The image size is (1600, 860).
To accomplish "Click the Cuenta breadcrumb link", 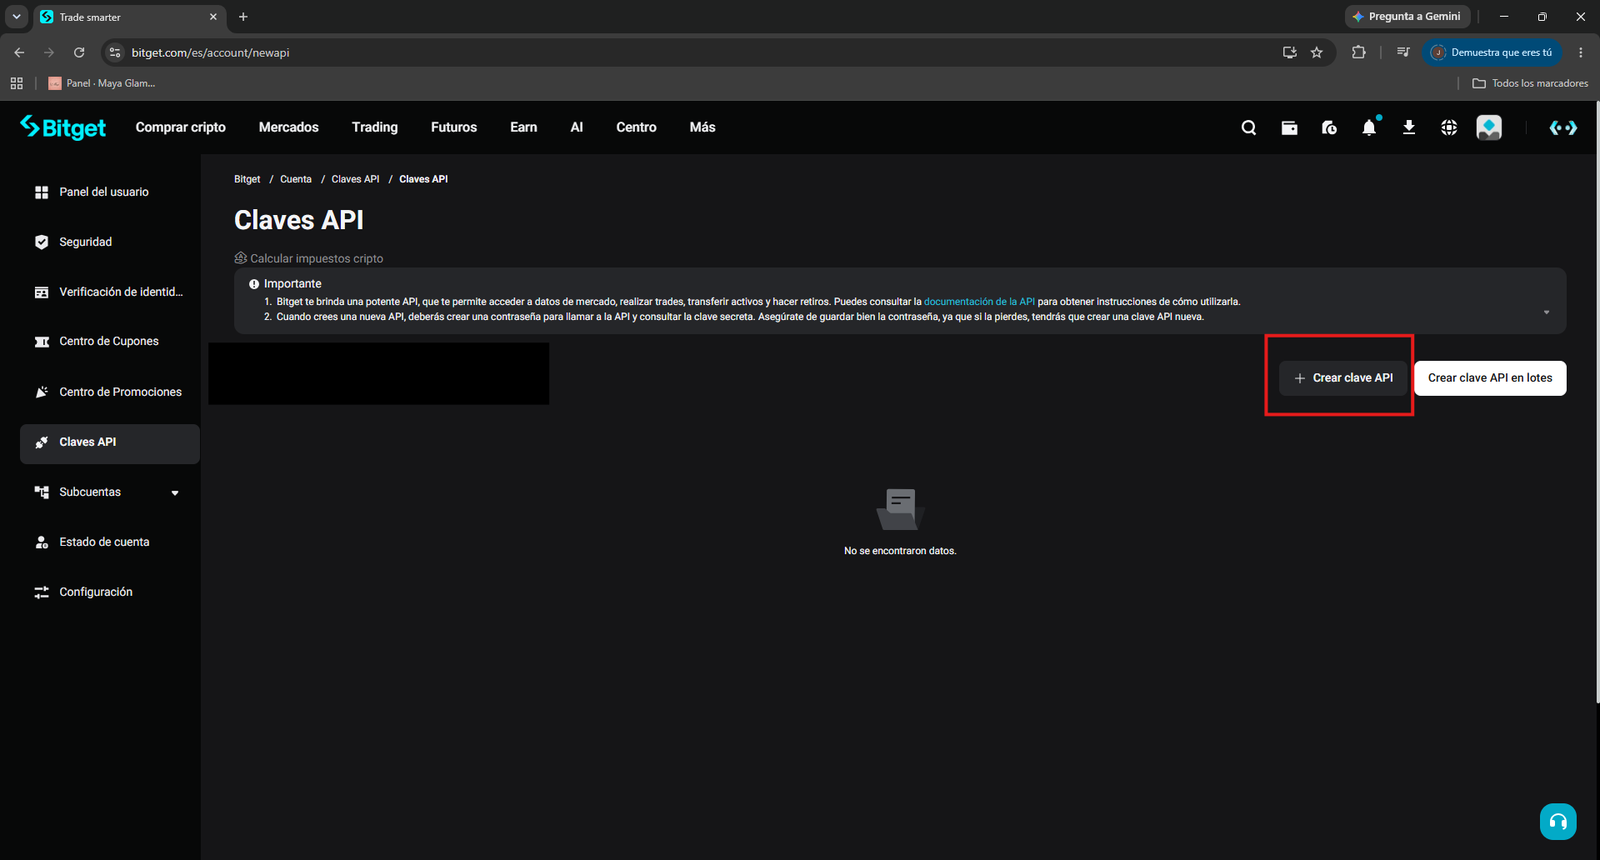I will coord(296,180).
